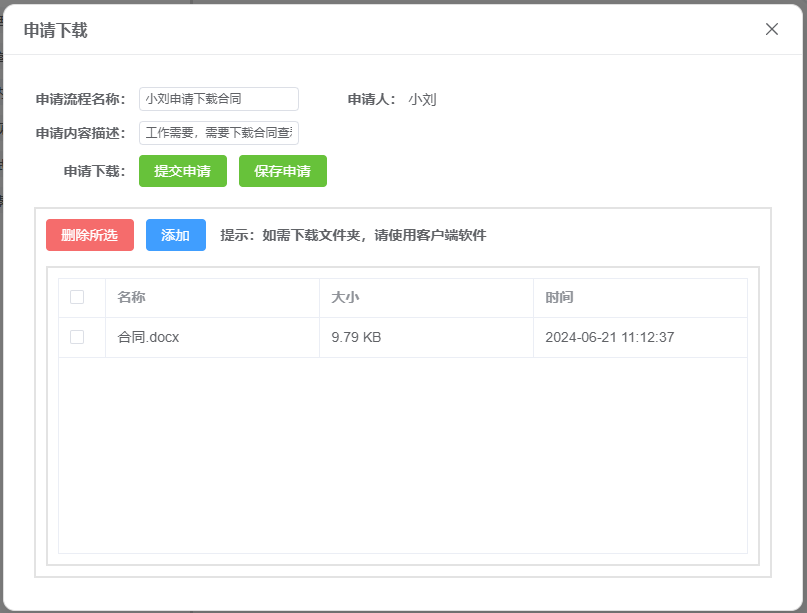
Task: Focus the 申请内容描述 text field
Action: [218, 133]
